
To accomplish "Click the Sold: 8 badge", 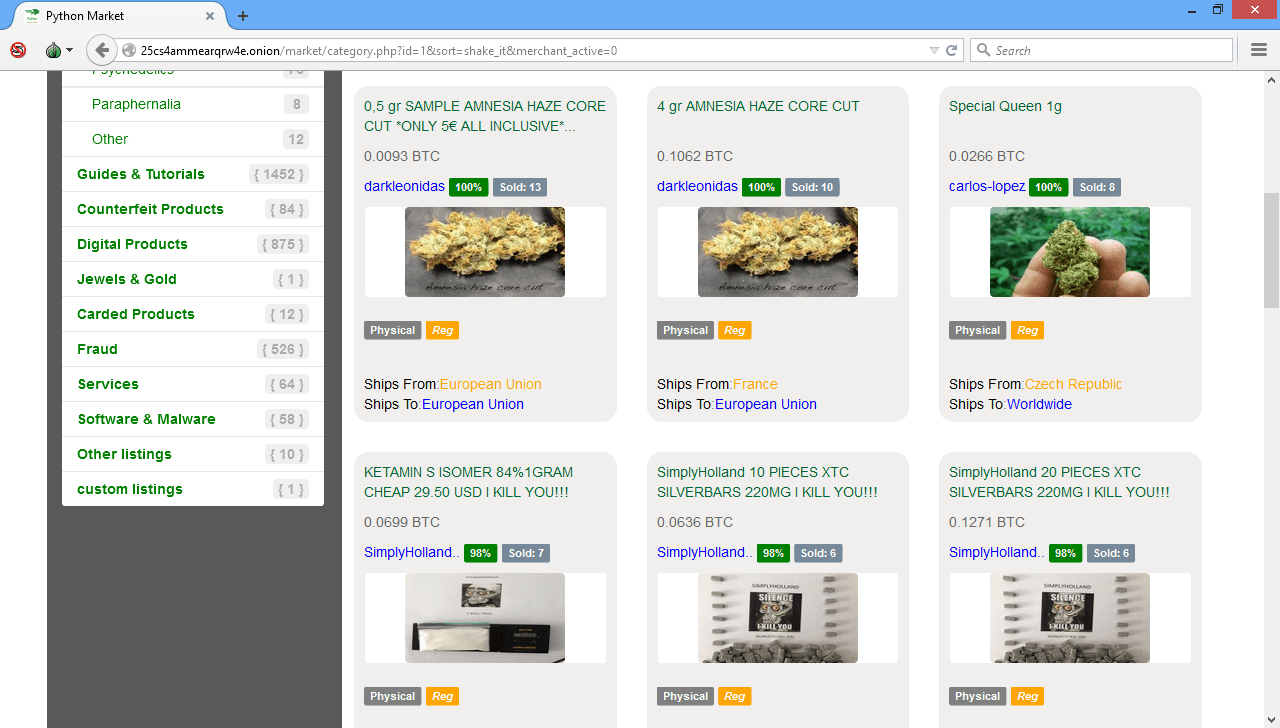I will pos(1097,187).
